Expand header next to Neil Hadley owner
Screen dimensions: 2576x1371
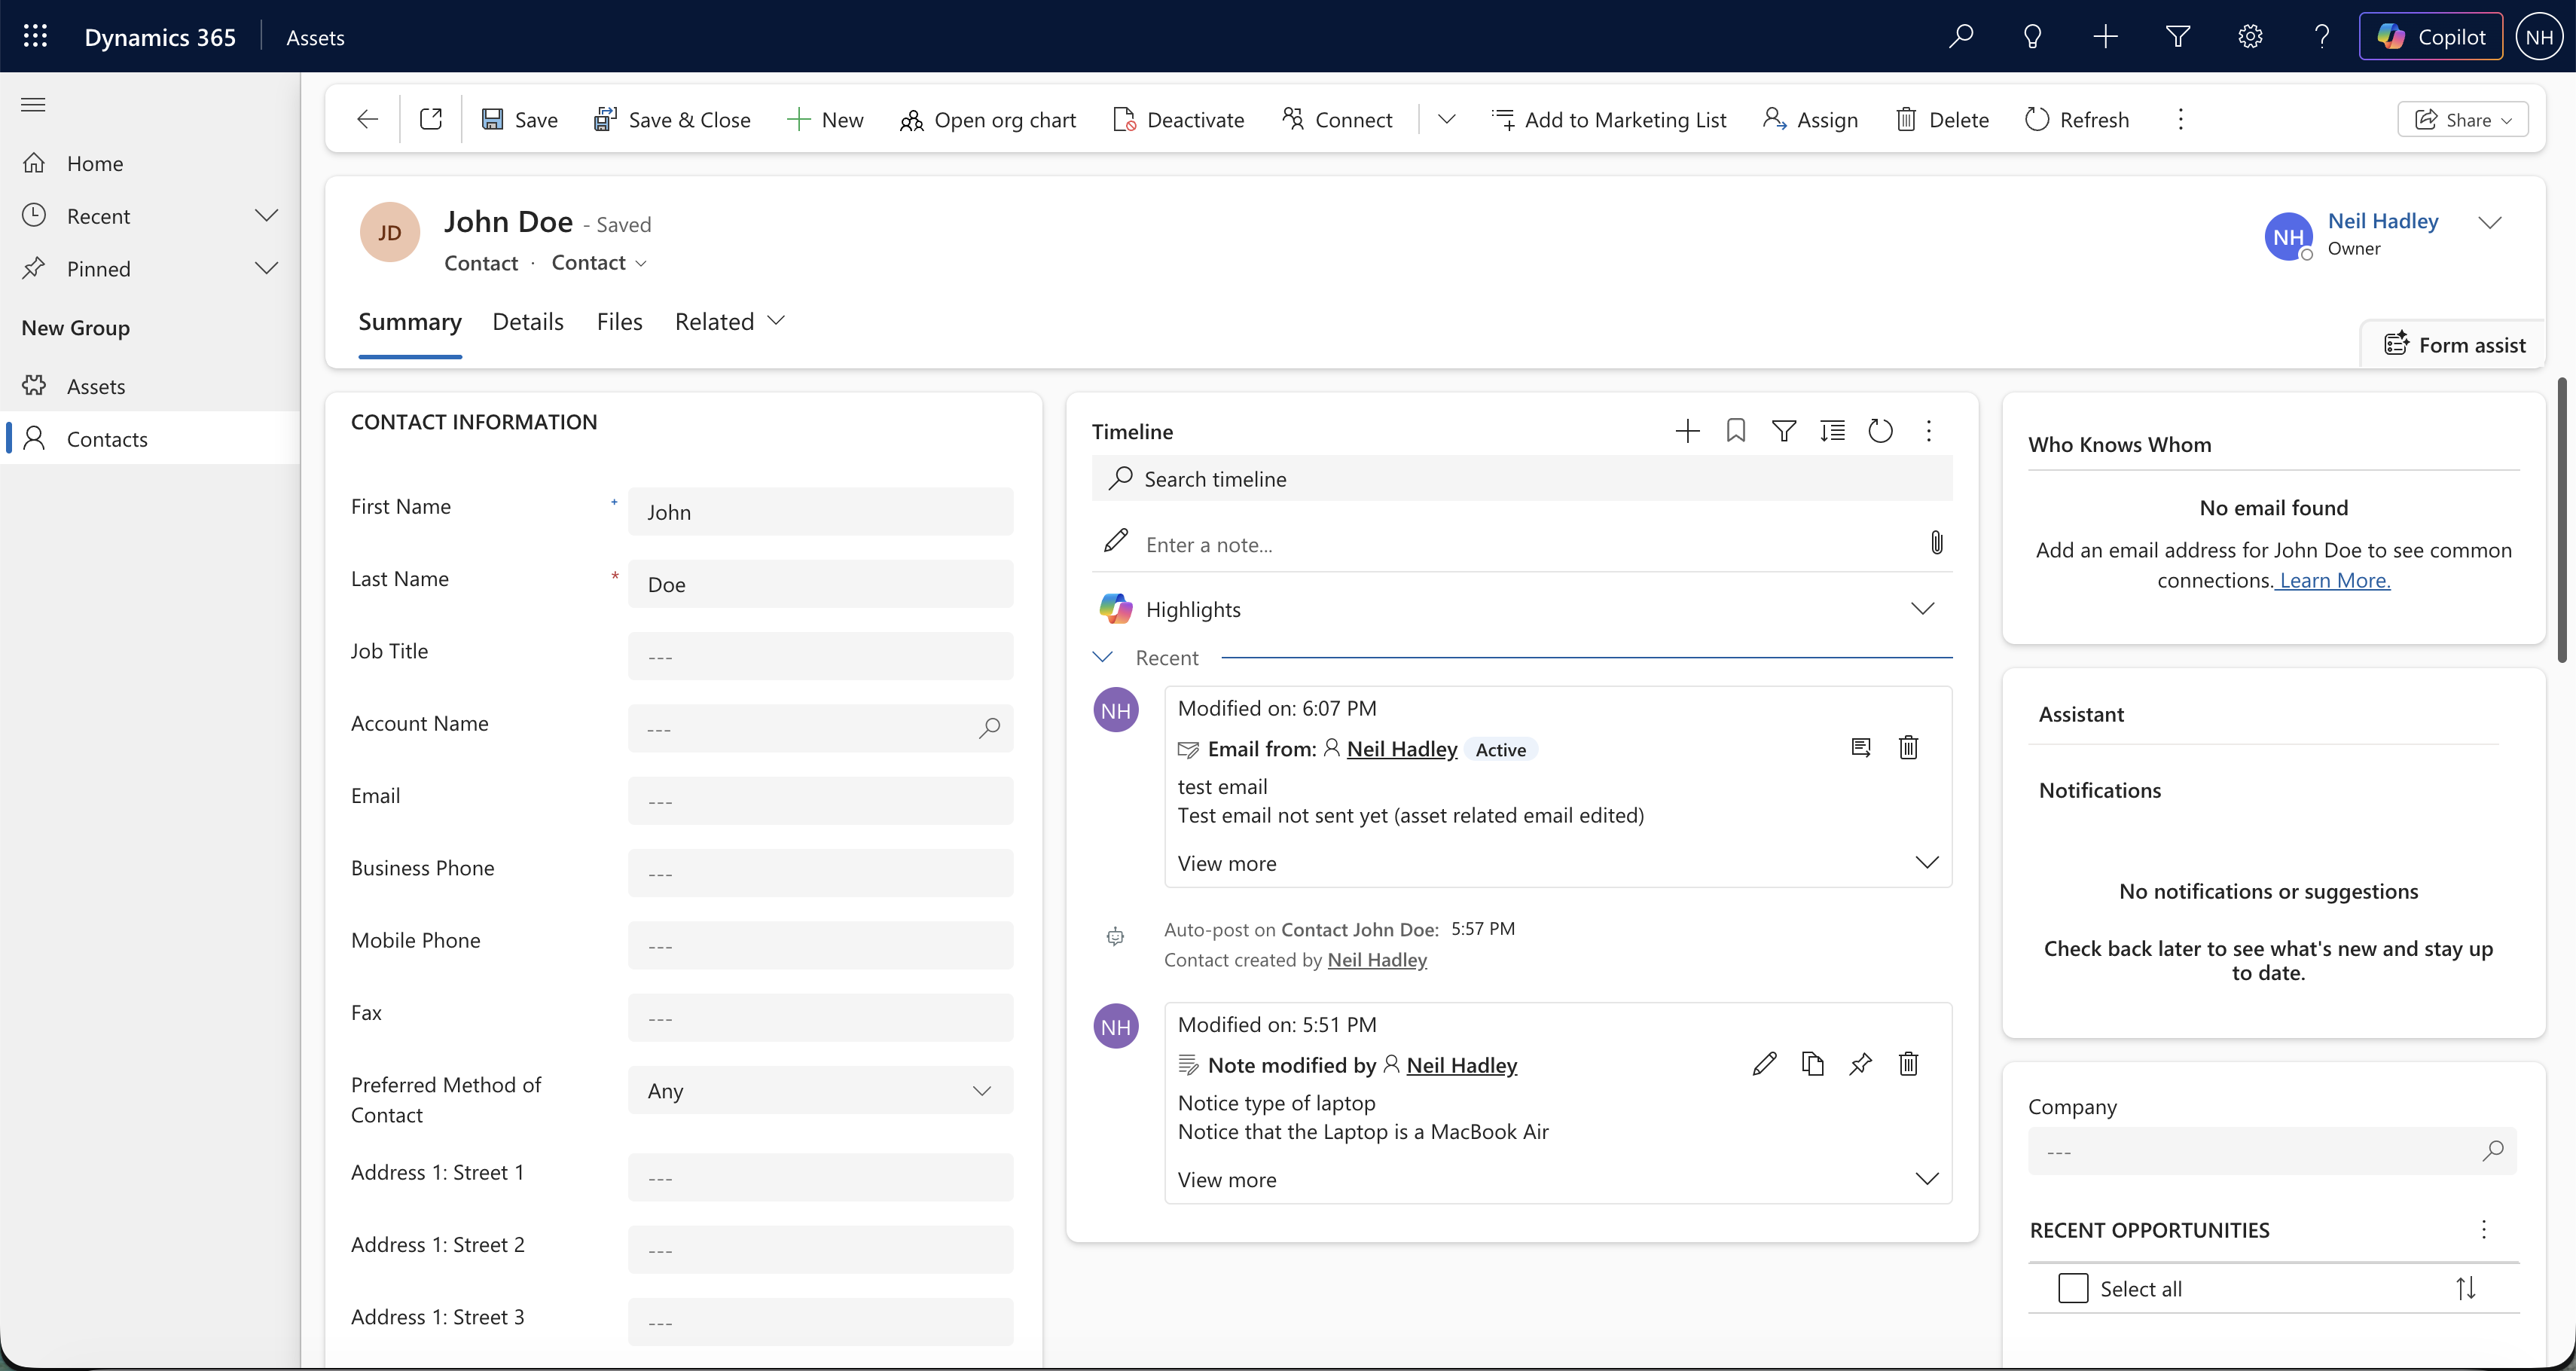(x=2490, y=223)
